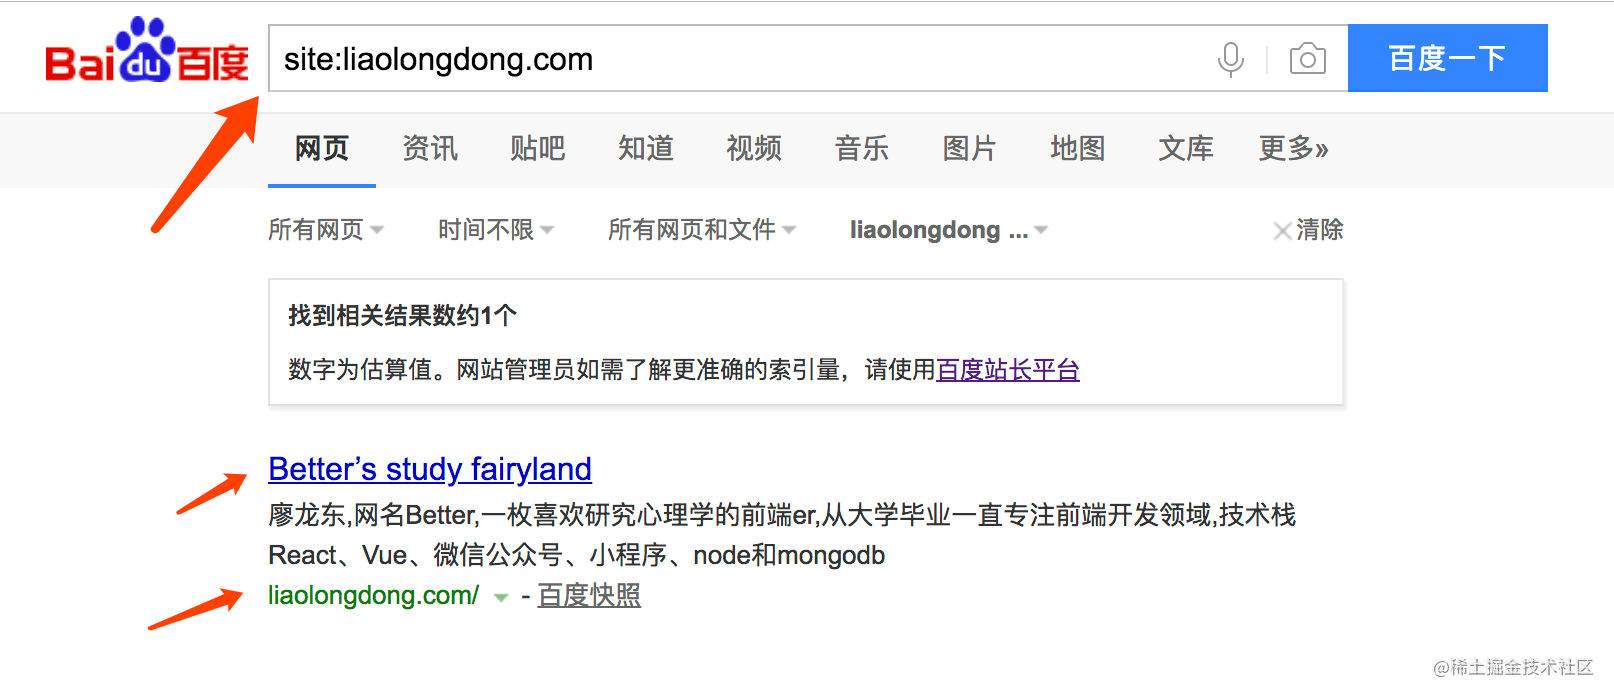Click the Baidu logo

(147, 50)
